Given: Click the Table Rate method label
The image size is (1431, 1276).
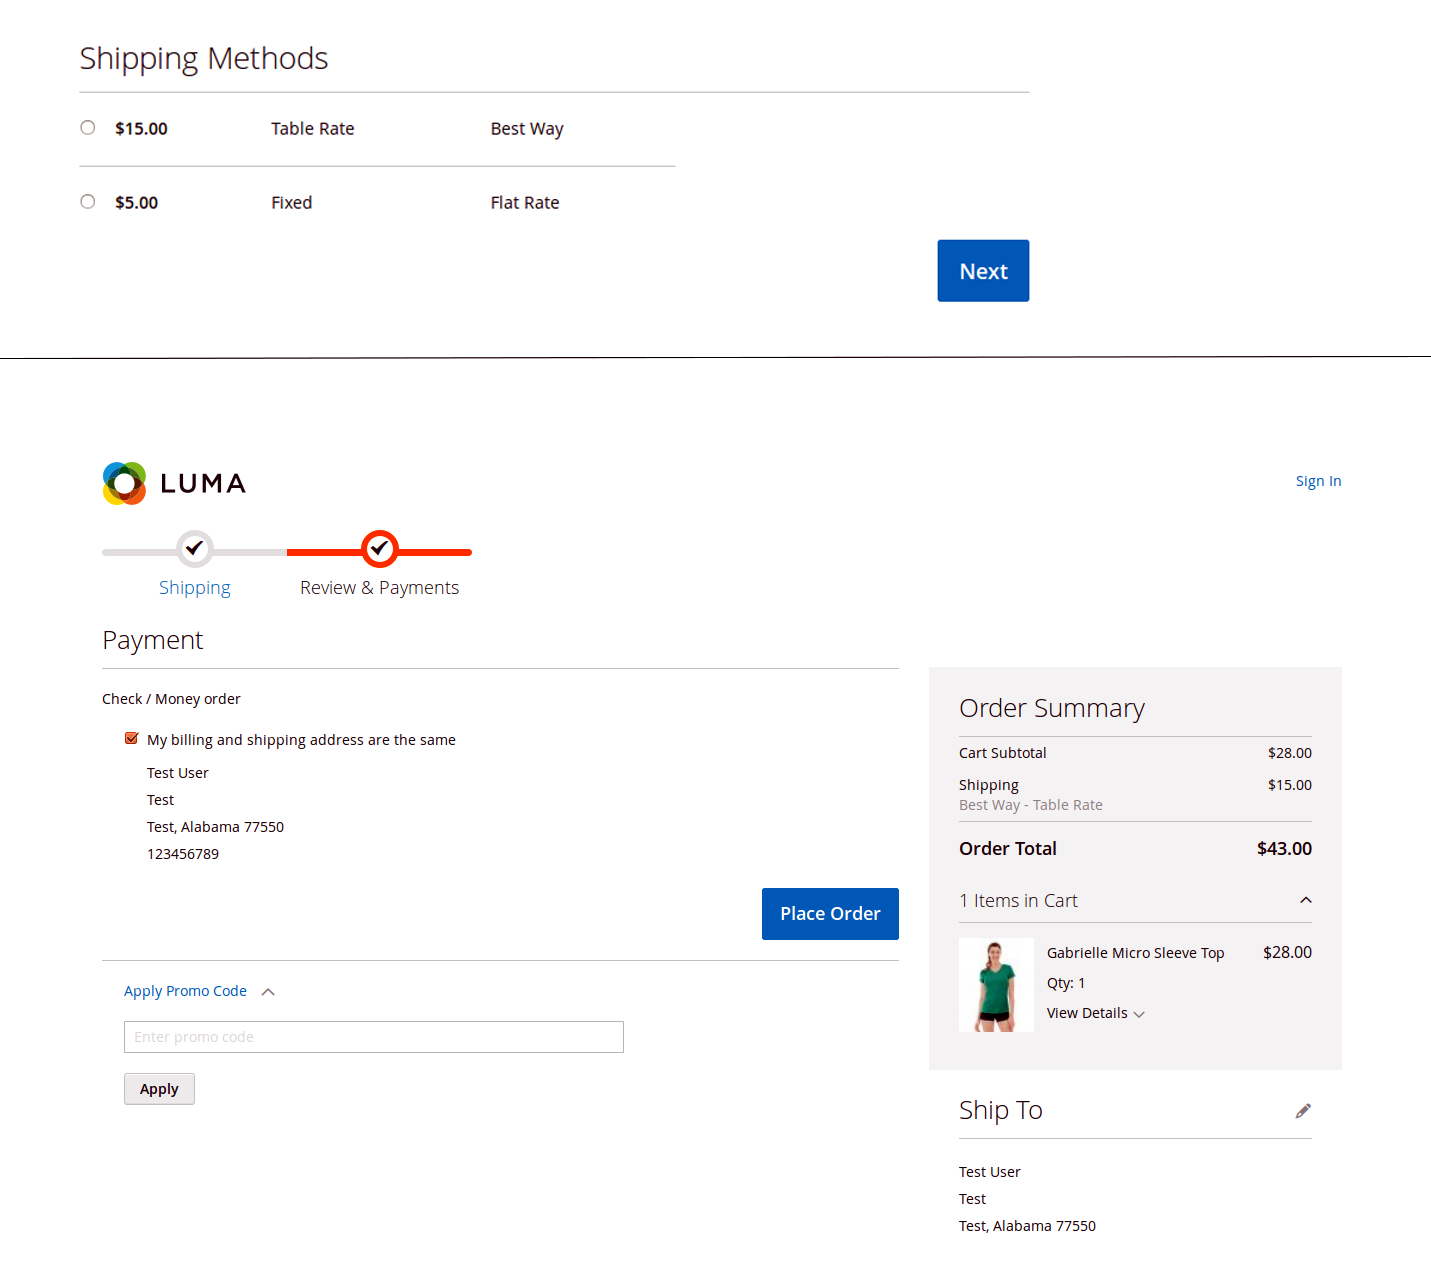Looking at the screenshot, I should coord(313,129).
